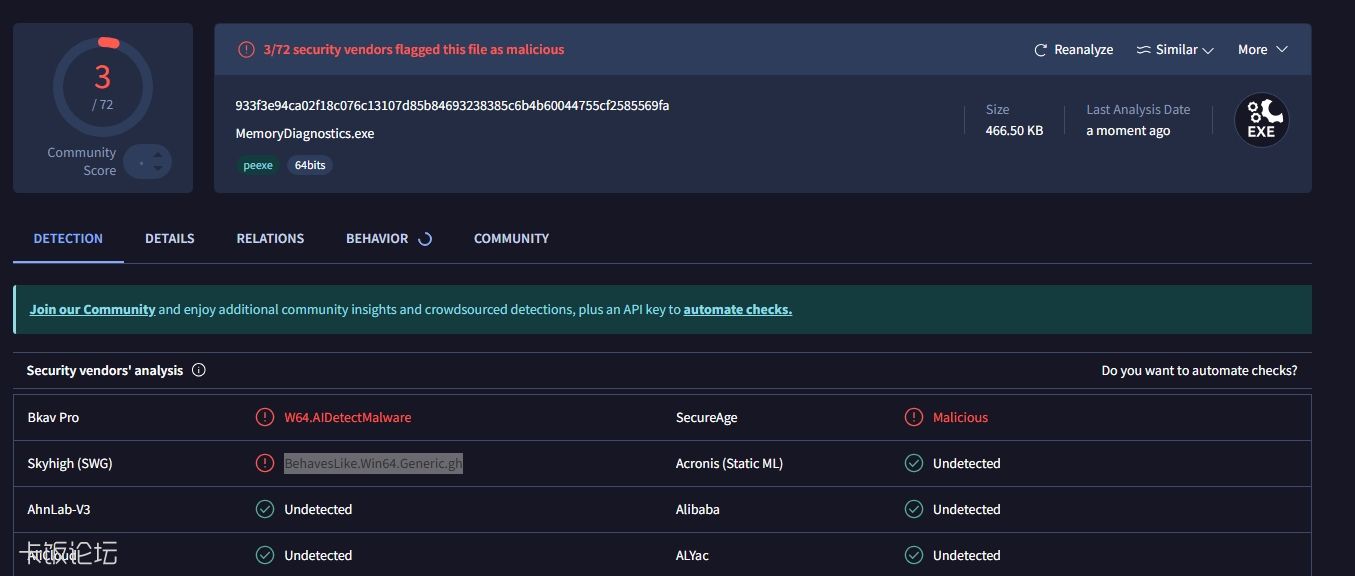Click the loading spinner on the Behavior tab

[424, 238]
